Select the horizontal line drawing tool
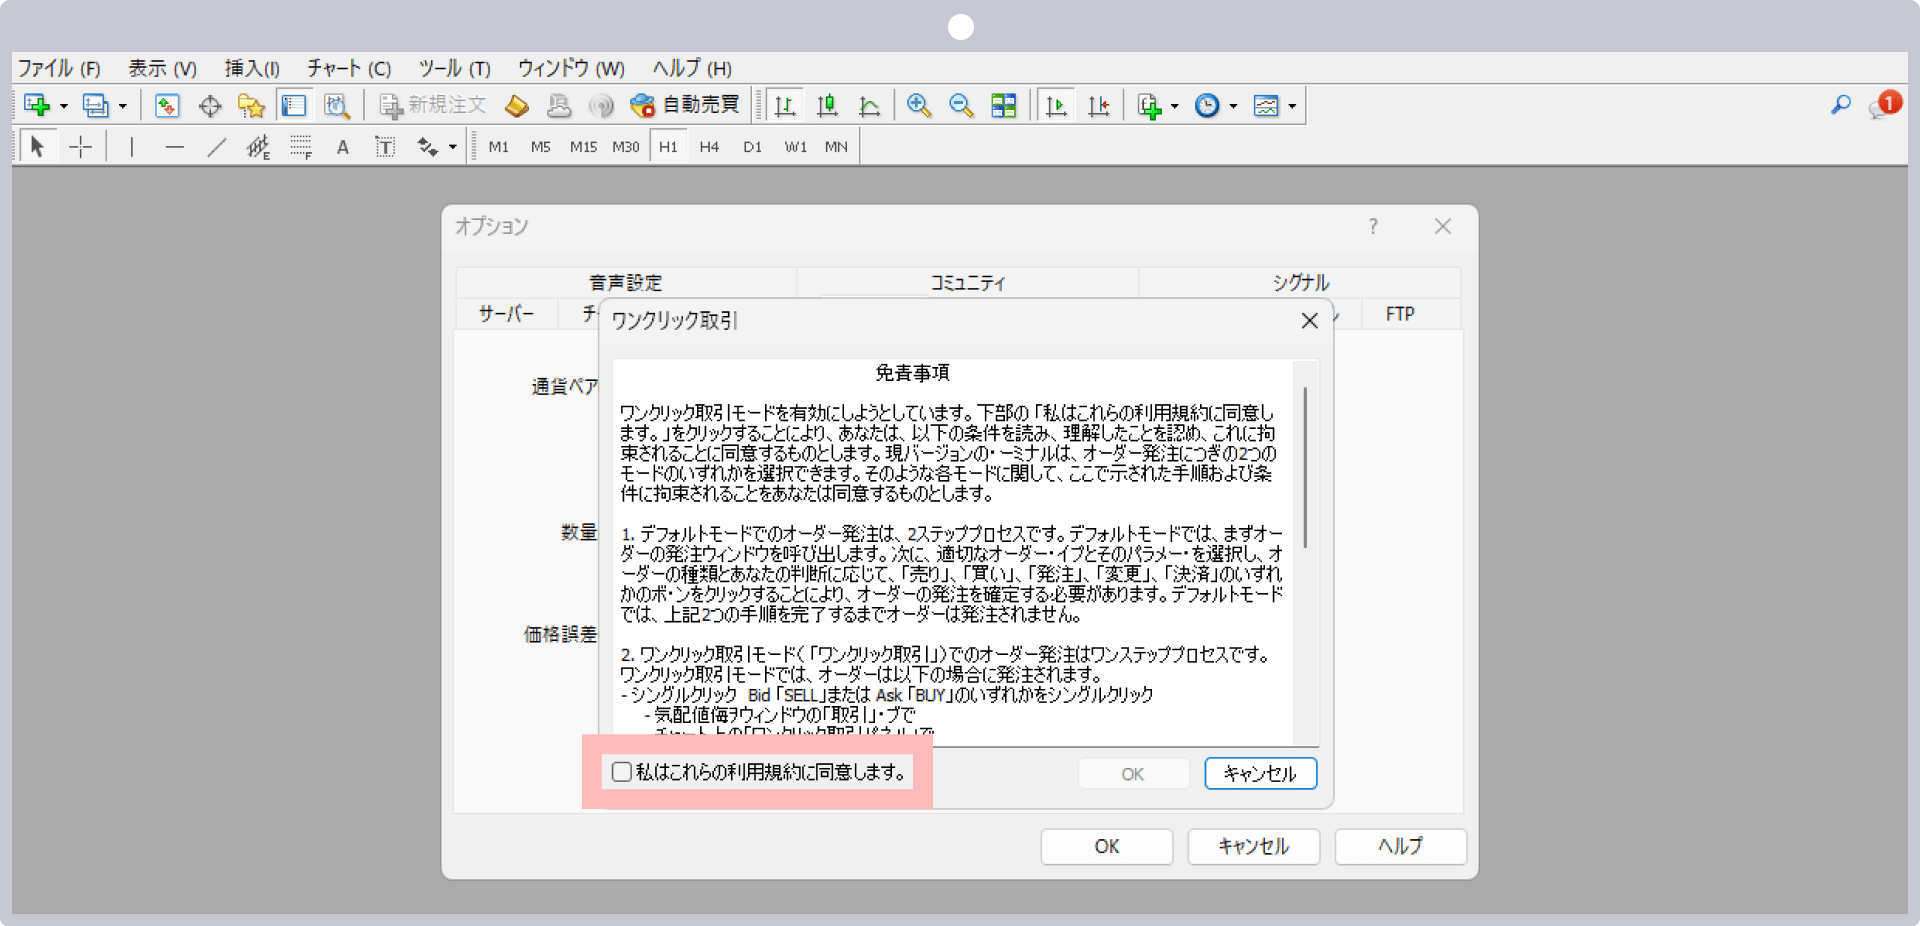Viewport: 1920px width, 926px height. point(174,147)
